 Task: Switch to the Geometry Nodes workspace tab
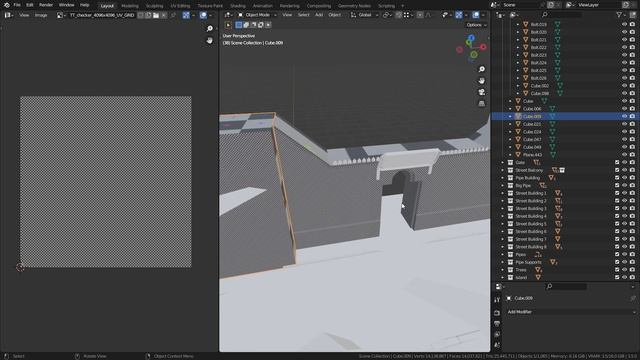click(x=354, y=6)
